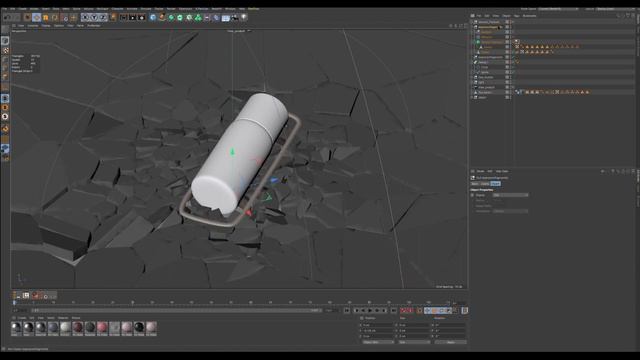This screenshot has width=640, height=360.
Task: Toggle the enable checkmark of Spline
Action: [513, 72]
